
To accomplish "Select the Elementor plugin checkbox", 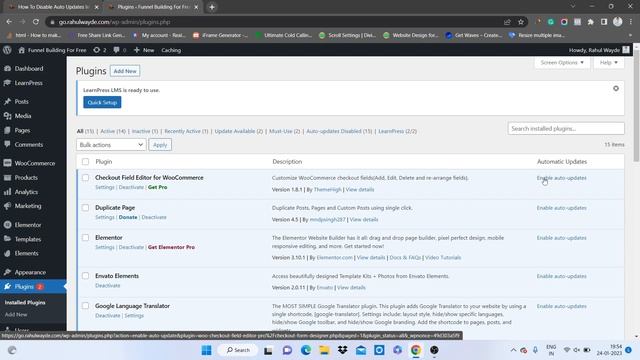I will click(x=85, y=238).
